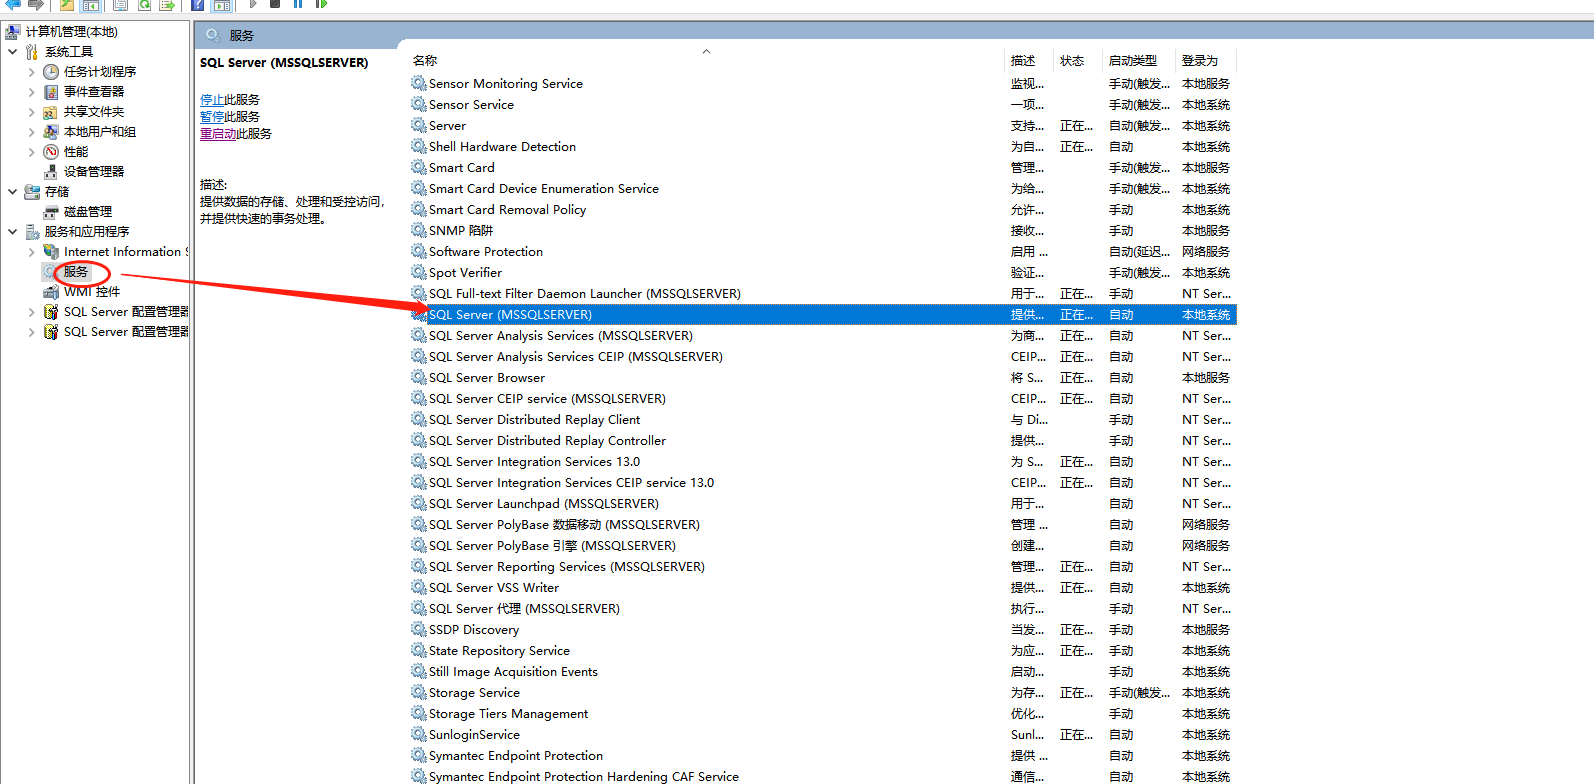This screenshot has height=784, width=1594.
Task: Select SQL Full-text Filter Daemon Launcher row
Action: coord(823,293)
